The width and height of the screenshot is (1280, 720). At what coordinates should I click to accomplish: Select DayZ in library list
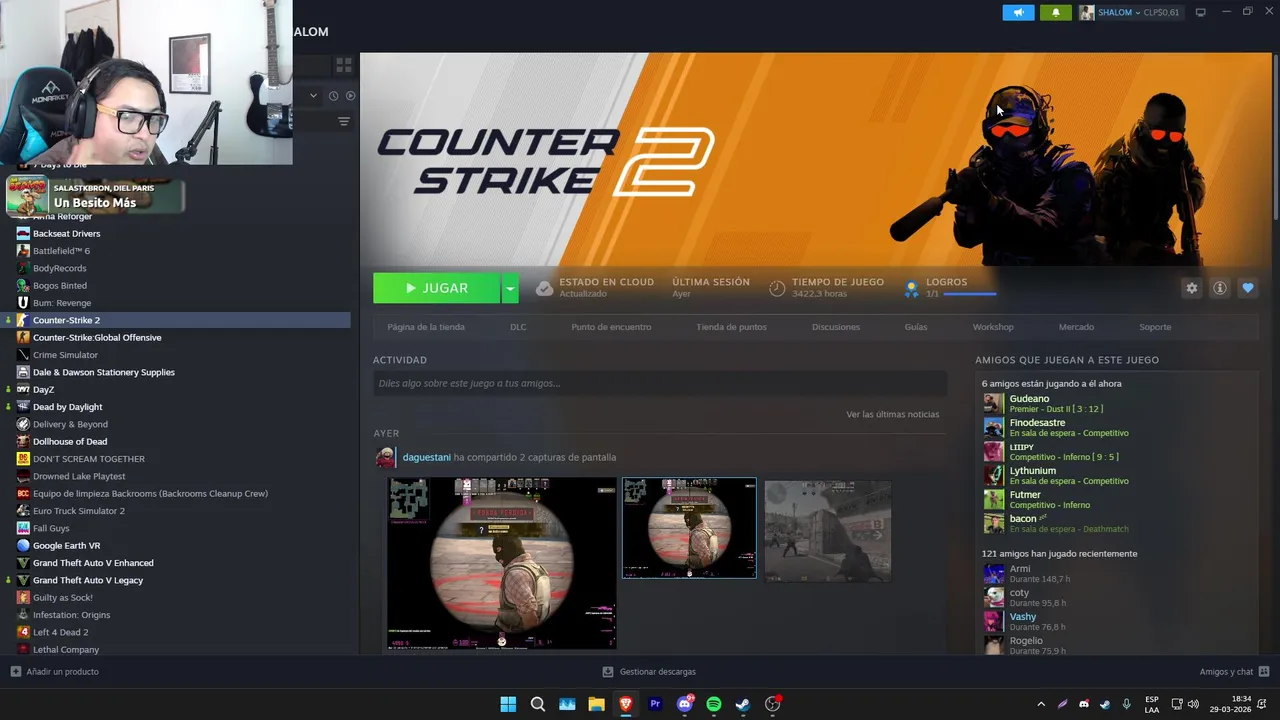43,389
